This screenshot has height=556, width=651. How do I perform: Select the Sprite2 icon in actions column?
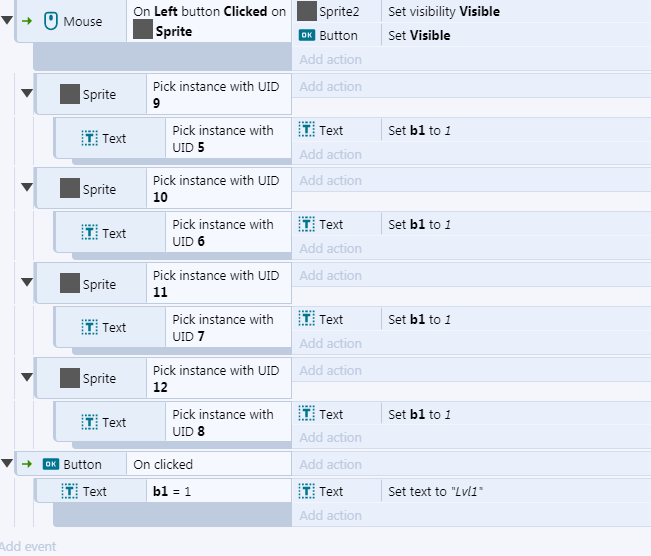click(x=307, y=11)
